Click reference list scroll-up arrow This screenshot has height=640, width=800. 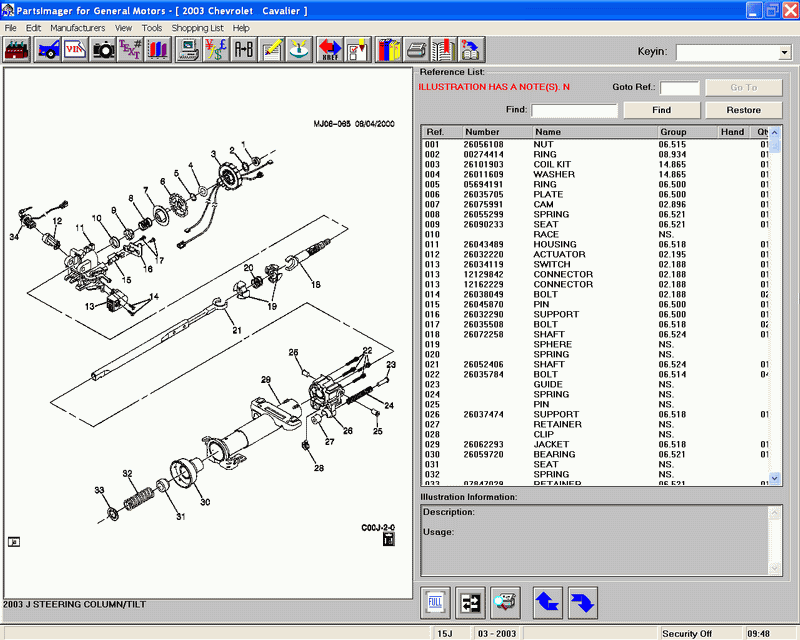tap(774, 133)
